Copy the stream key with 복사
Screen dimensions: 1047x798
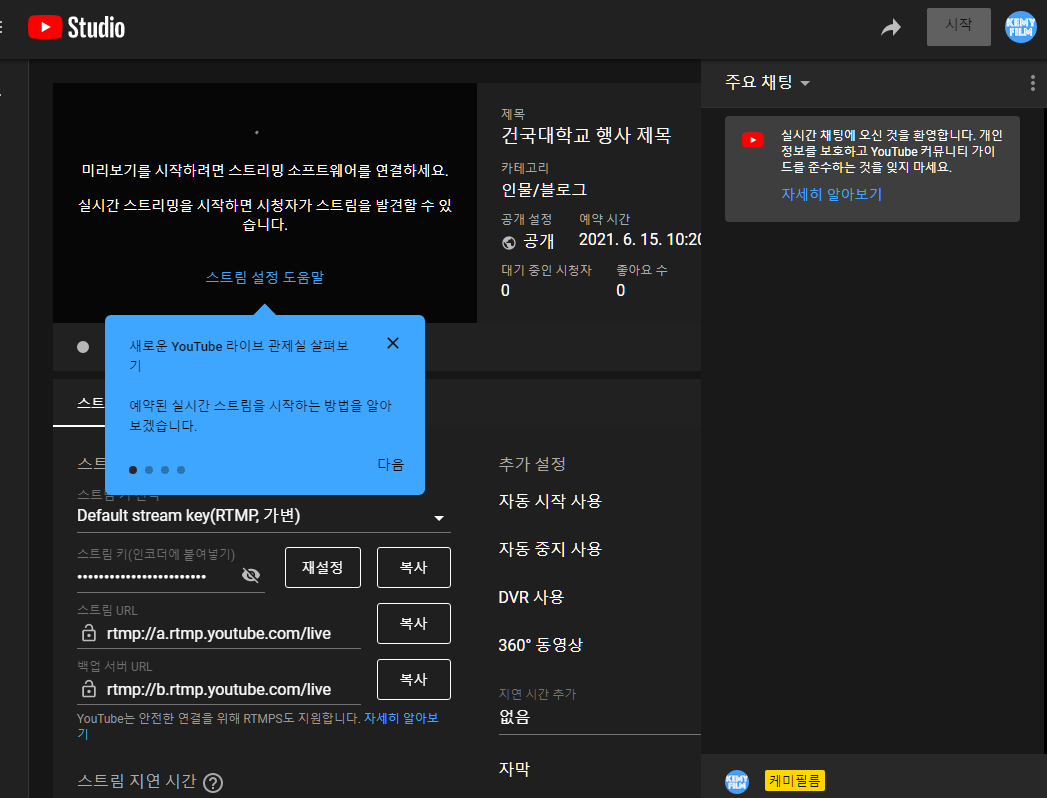(413, 568)
